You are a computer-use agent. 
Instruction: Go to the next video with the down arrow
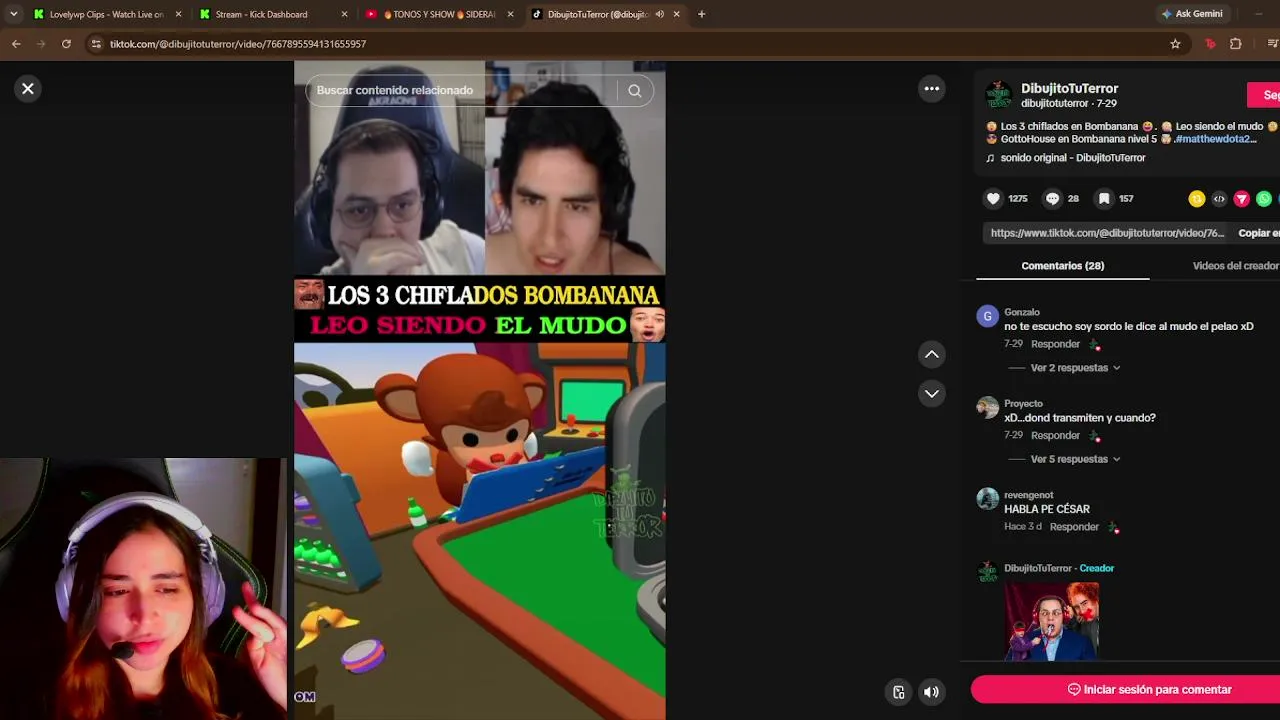pos(932,394)
